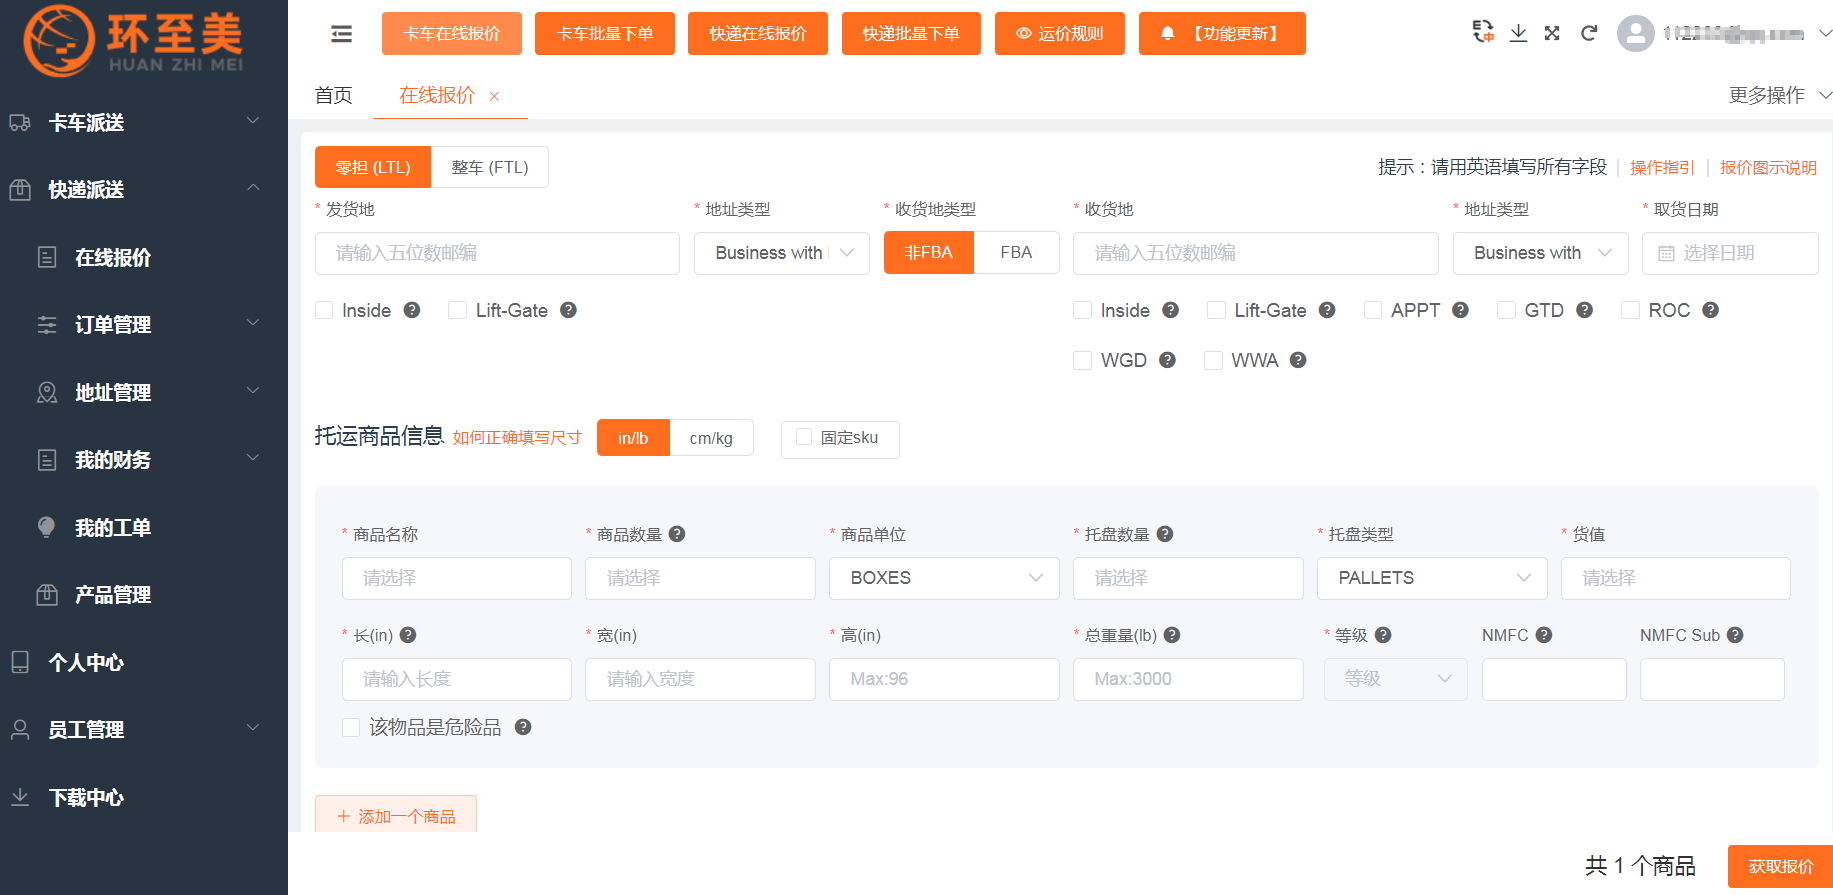
Task: Expand the 更多操作 menu
Action: tap(1779, 95)
